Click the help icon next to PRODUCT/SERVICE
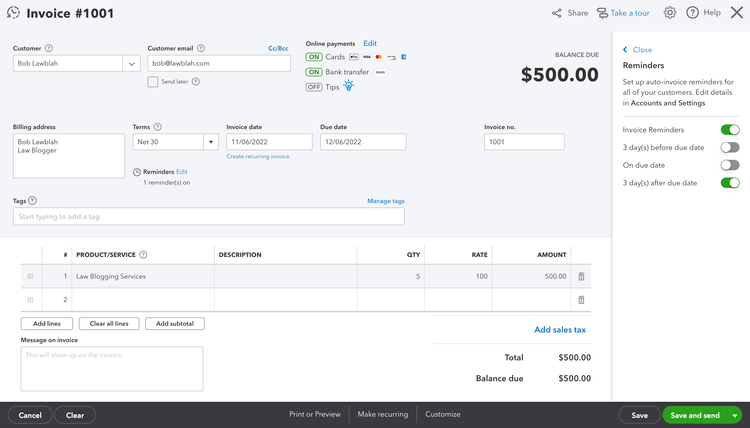Screen dimensions: 750x428 click(x=143, y=255)
